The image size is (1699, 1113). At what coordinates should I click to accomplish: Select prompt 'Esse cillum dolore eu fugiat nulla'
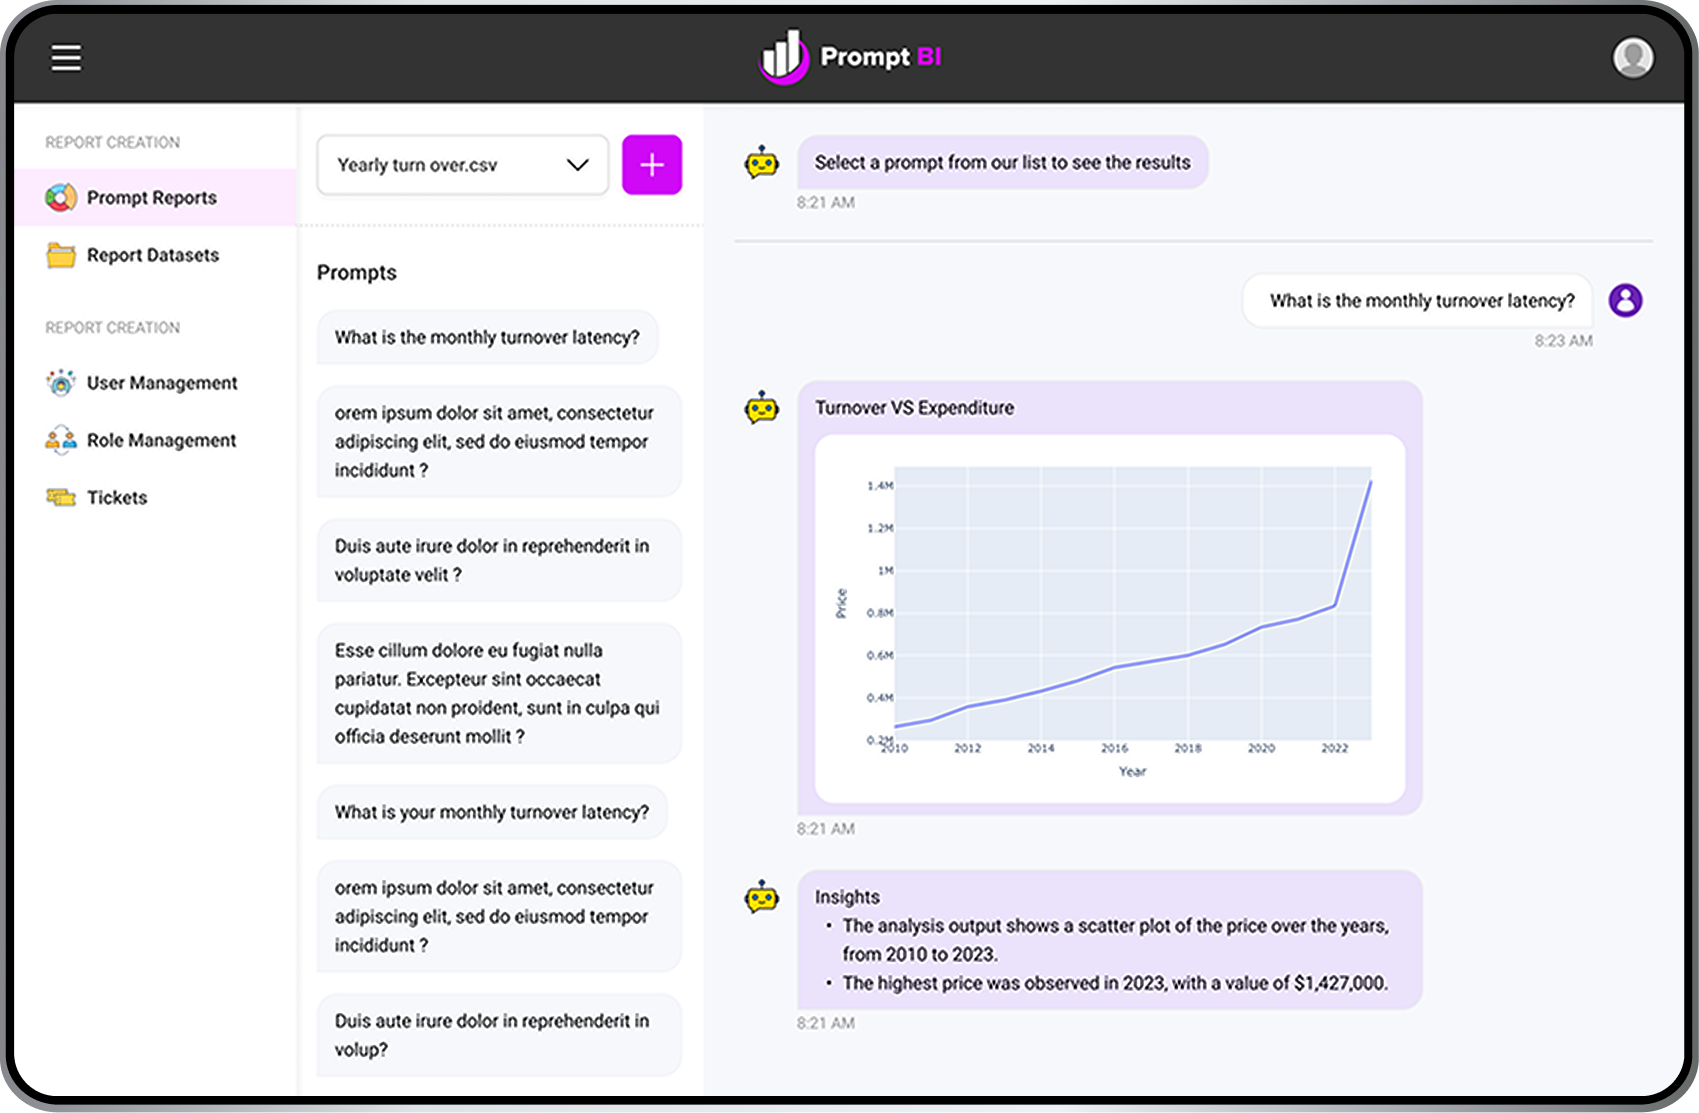[x=499, y=693]
